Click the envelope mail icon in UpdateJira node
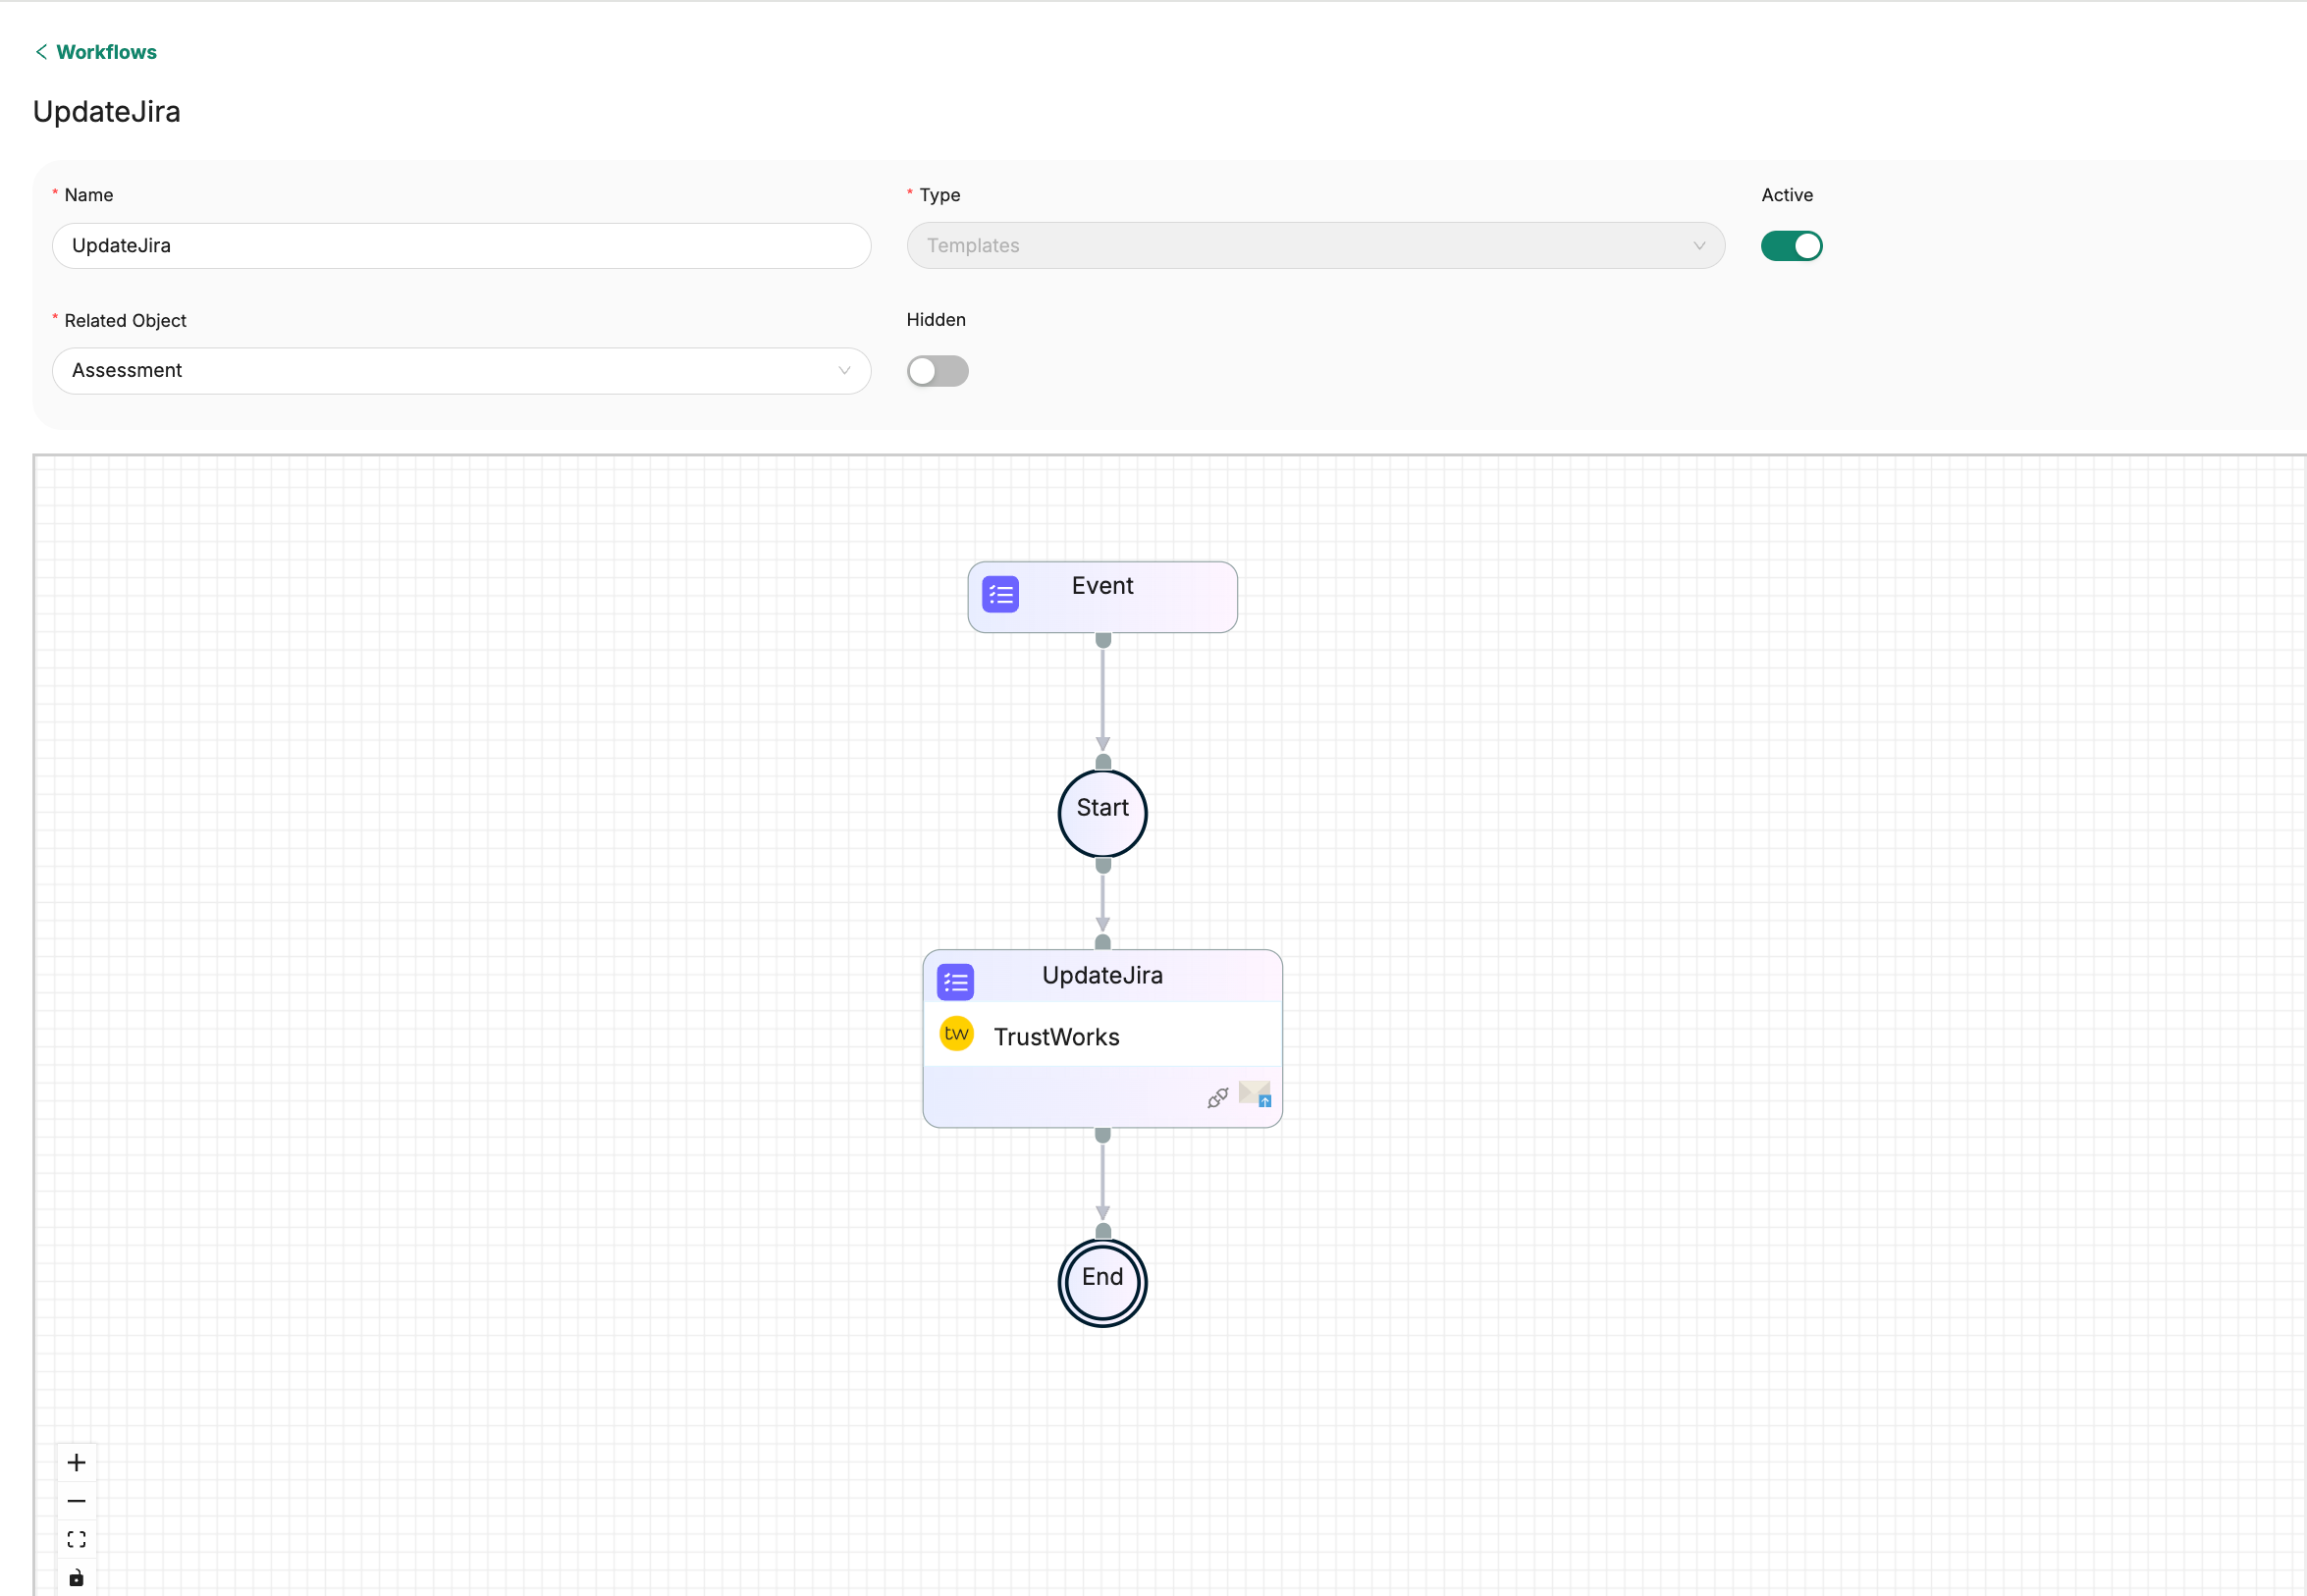 [1254, 1094]
